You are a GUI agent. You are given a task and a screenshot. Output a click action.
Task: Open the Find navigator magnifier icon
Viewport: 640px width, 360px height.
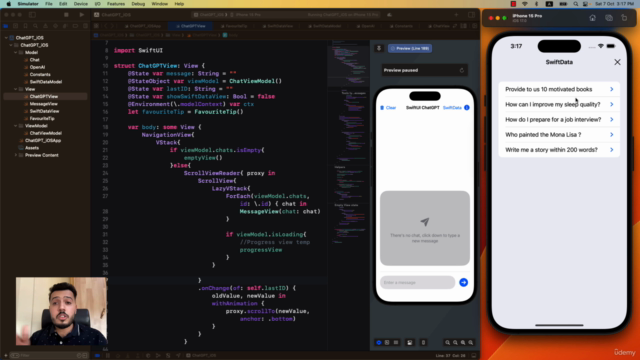[36, 26]
